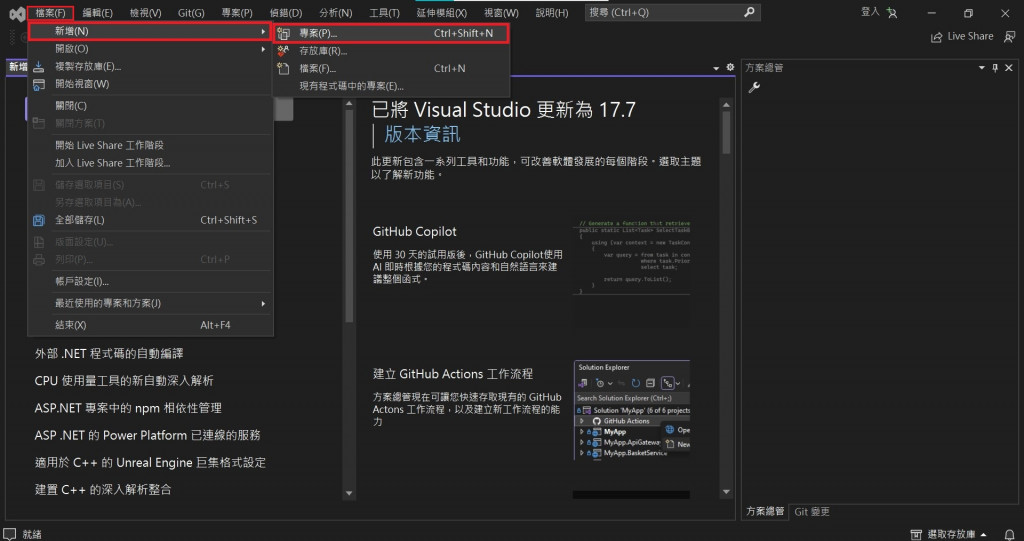This screenshot has width=1024, height=541.
Task: Select 複製存放庫(E)... menu item
Action: tap(151, 66)
